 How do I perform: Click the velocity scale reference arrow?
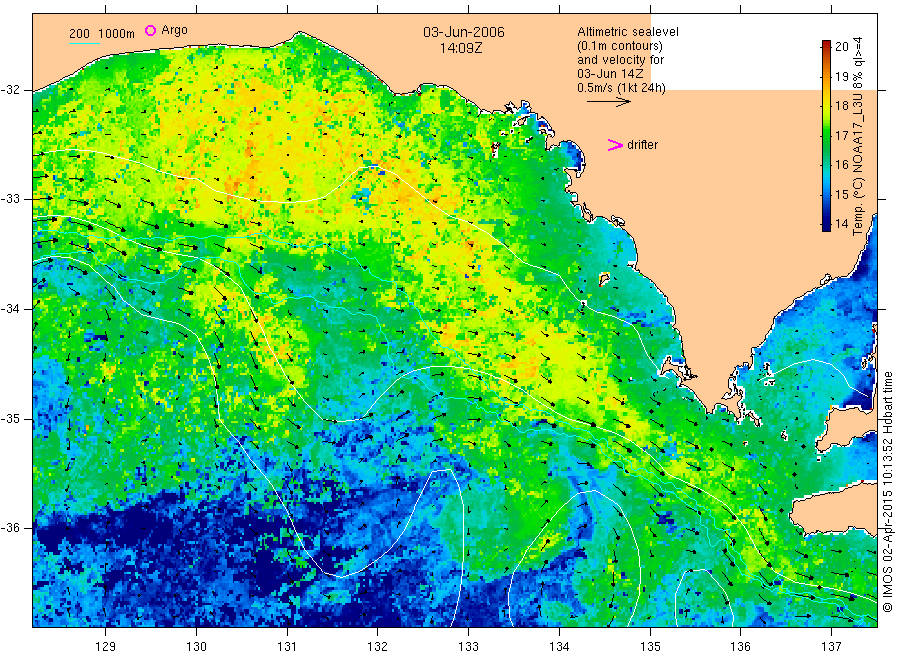[x=608, y=101]
